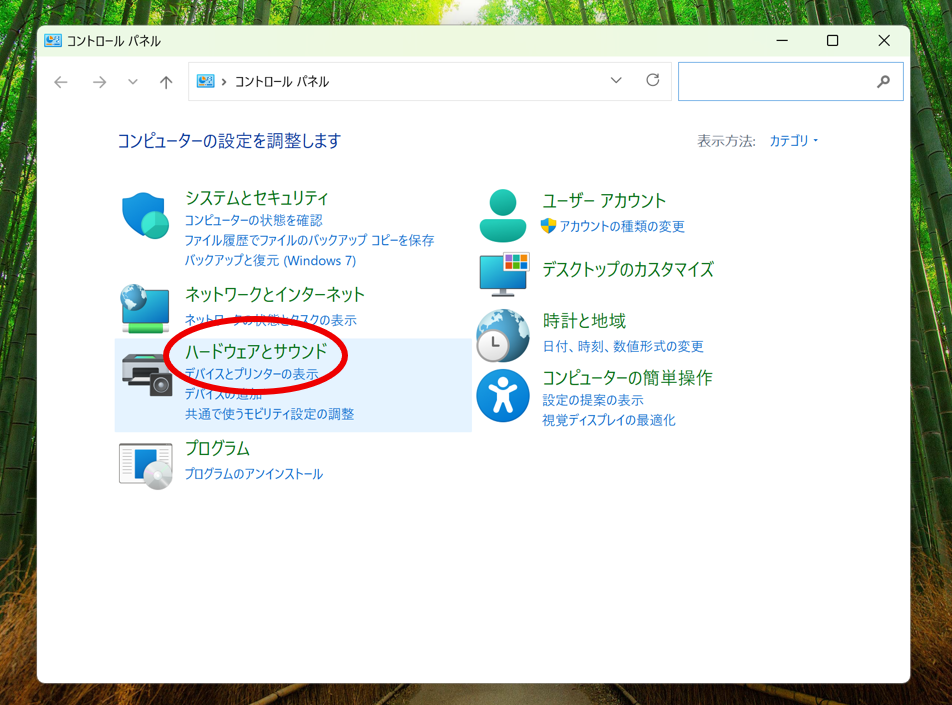Click the User Accounts person icon
The image size is (952, 705).
pyautogui.click(x=502, y=215)
